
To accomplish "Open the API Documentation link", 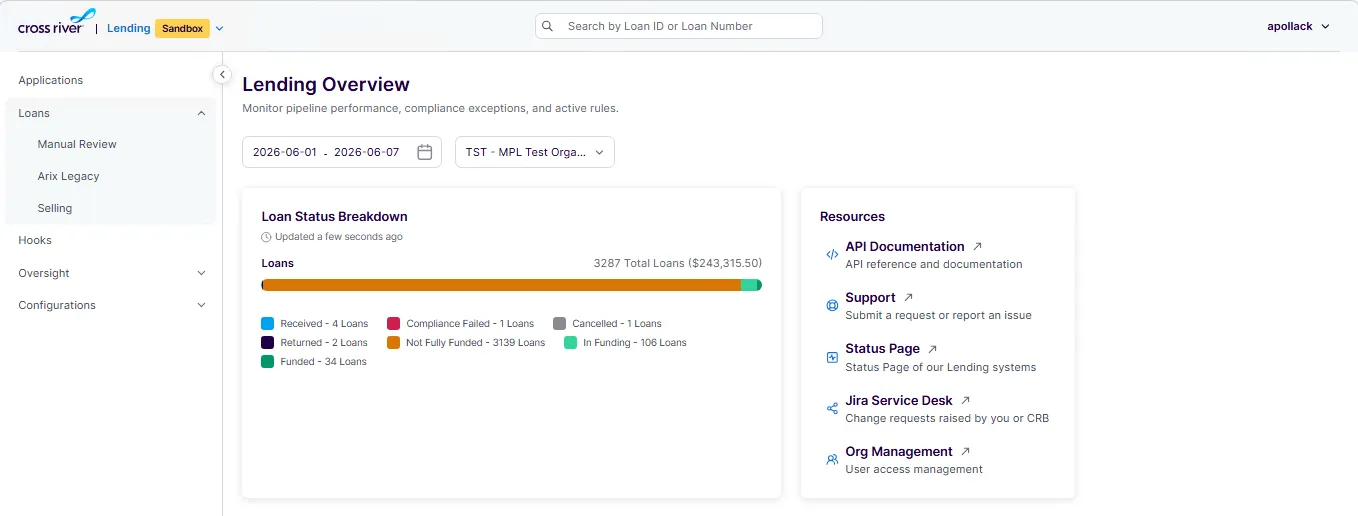I will [x=905, y=246].
